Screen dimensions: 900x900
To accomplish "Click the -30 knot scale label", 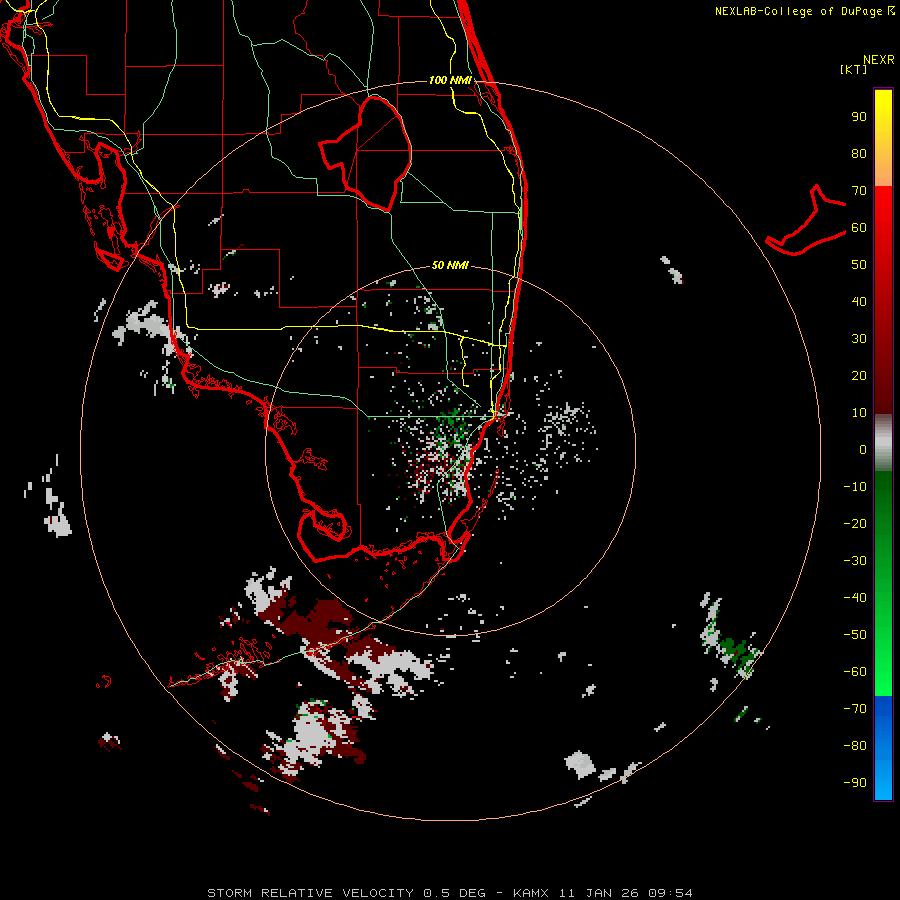I will click(x=855, y=561).
